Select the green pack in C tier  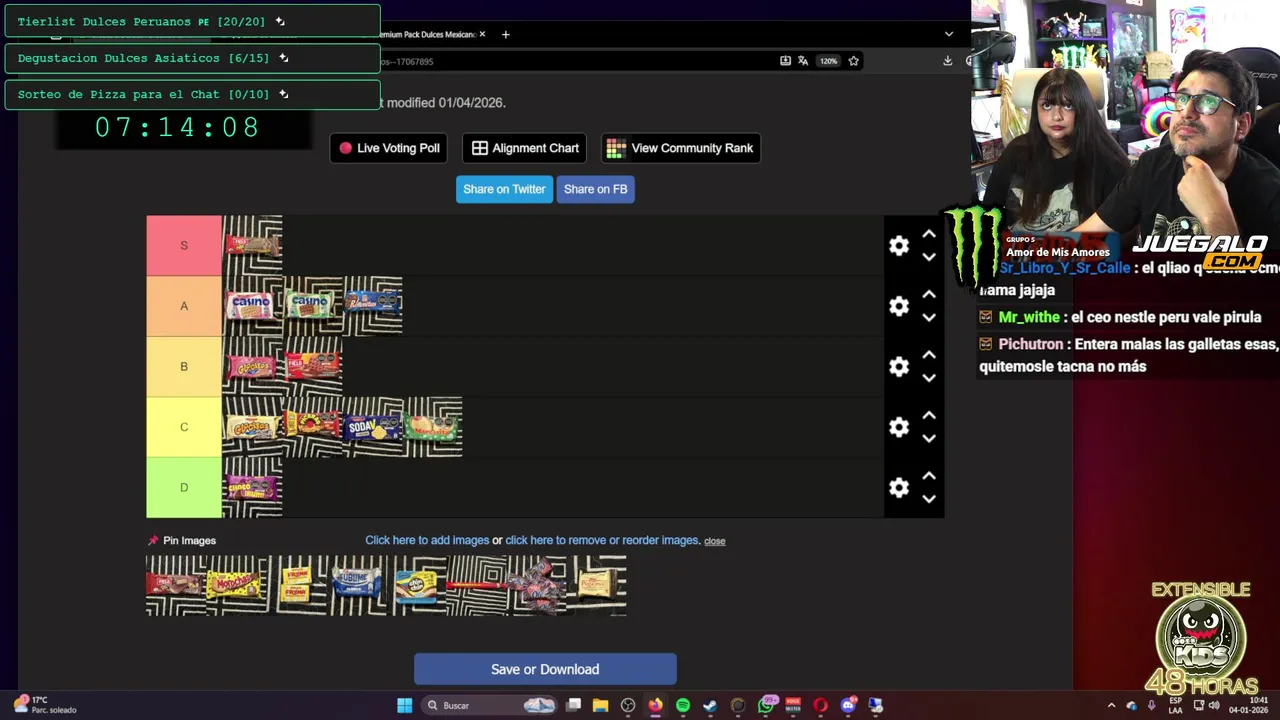point(432,427)
